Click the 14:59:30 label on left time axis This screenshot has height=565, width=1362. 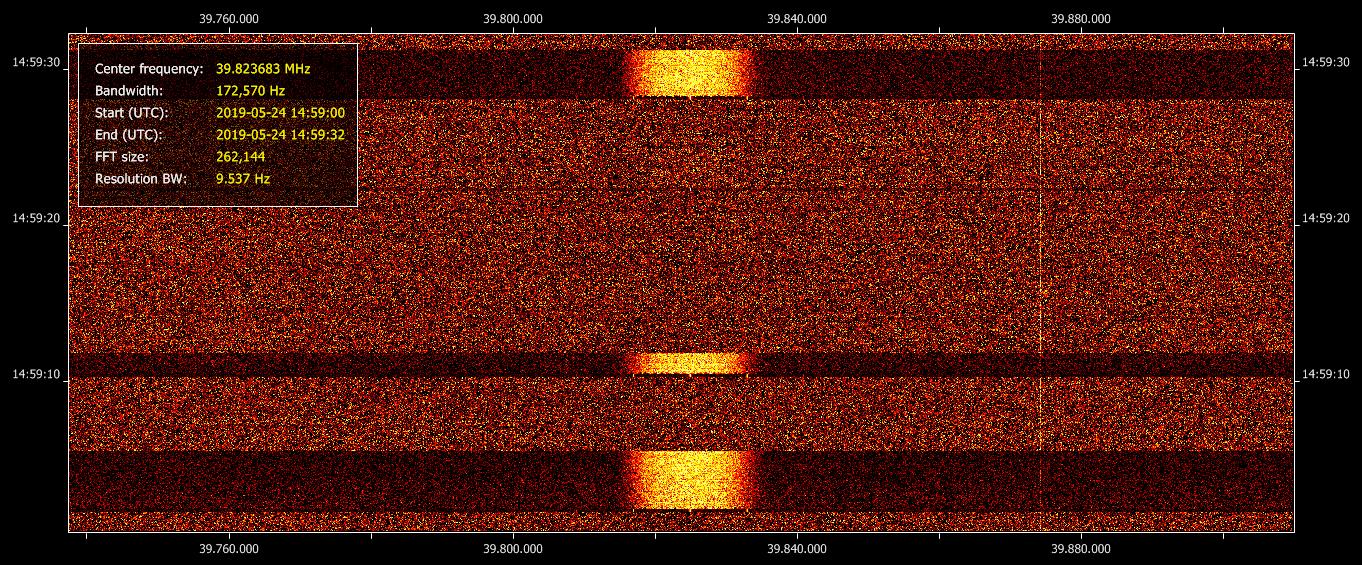36,62
